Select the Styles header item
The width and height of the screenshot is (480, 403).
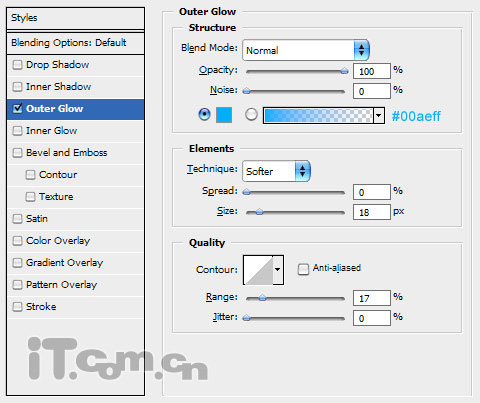click(x=75, y=18)
